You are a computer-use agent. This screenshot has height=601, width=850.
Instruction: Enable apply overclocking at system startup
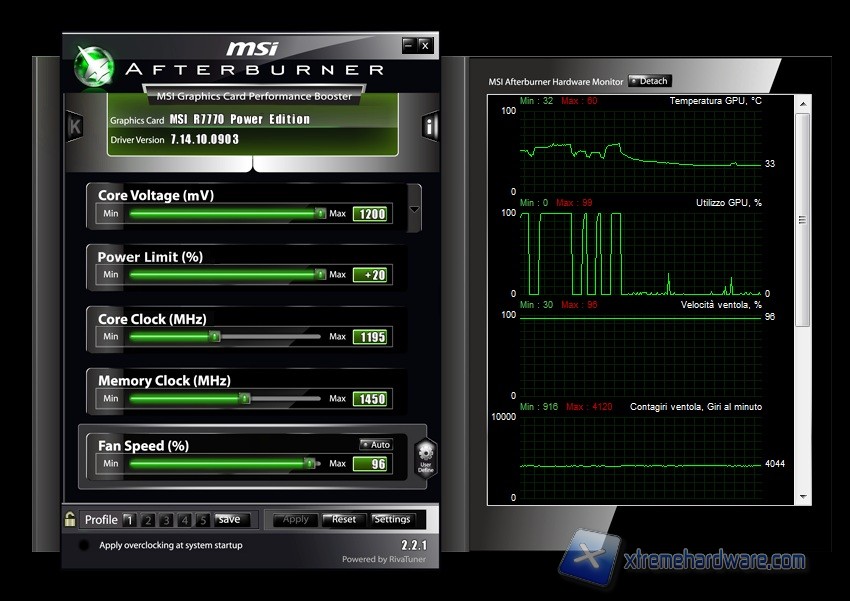coord(84,546)
